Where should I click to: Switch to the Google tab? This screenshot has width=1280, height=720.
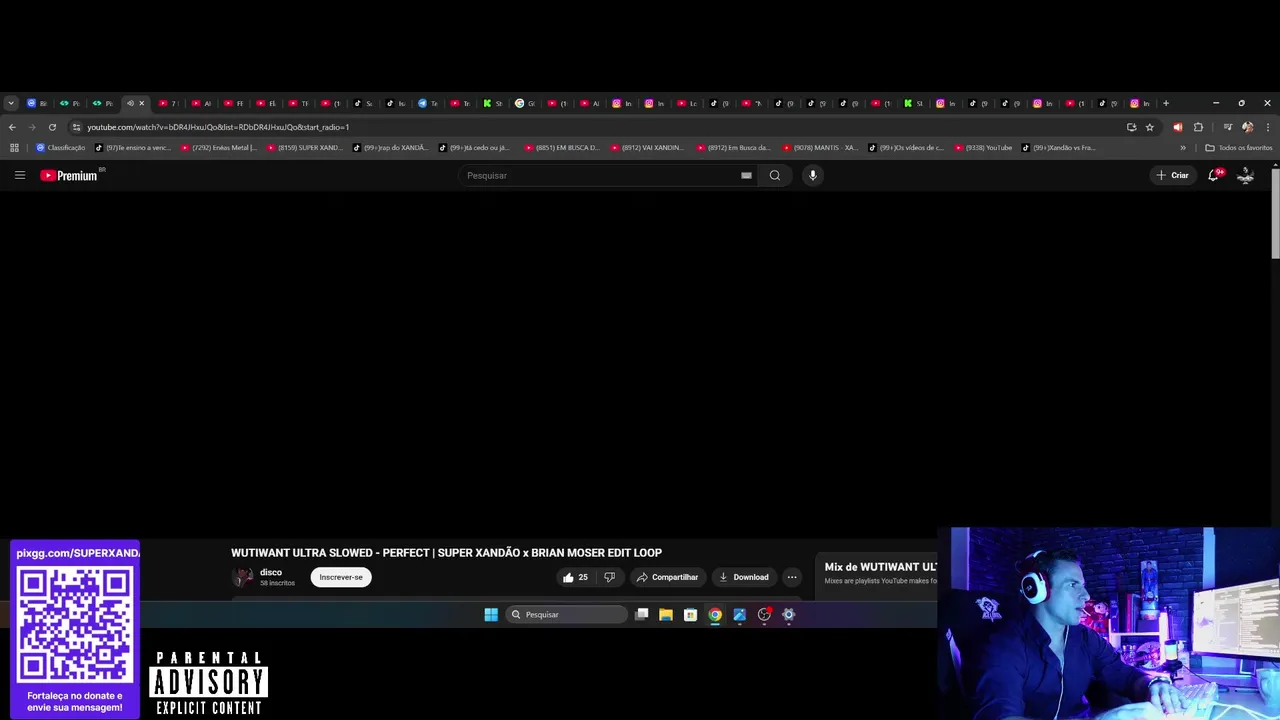[x=525, y=103]
